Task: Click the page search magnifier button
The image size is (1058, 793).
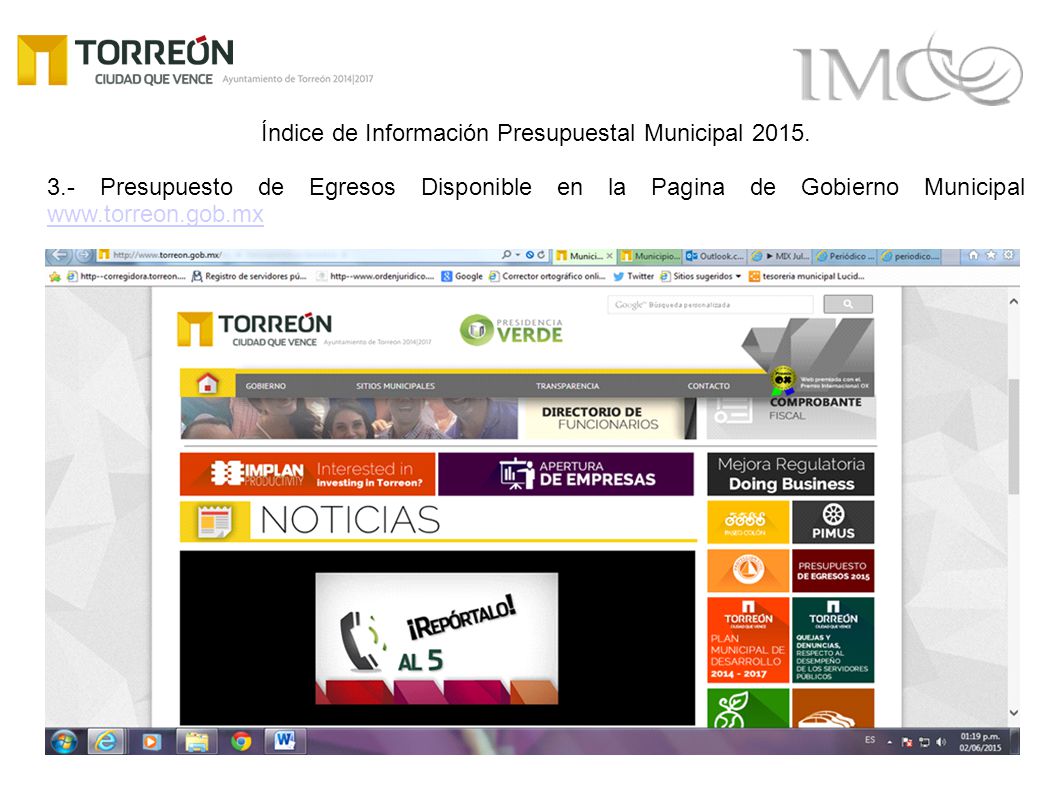Action: [847, 304]
